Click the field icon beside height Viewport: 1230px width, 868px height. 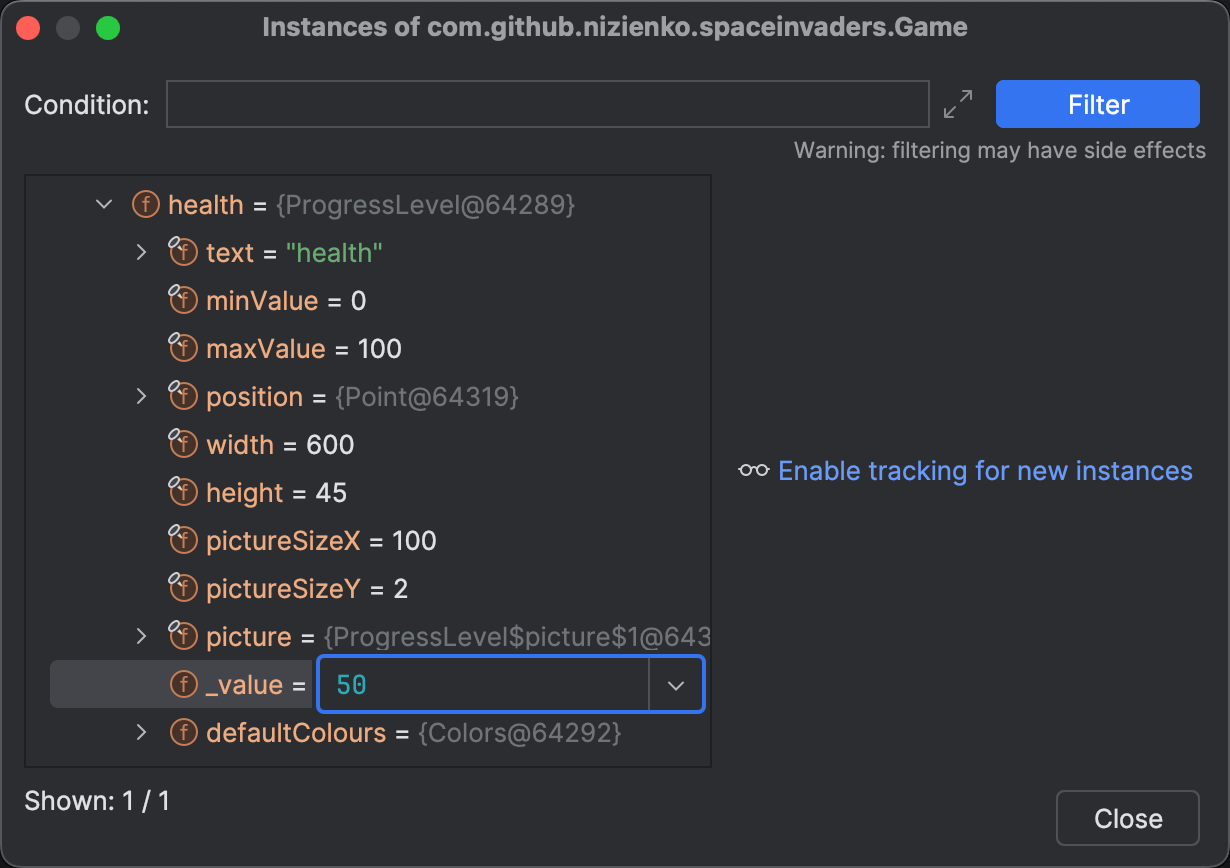pyautogui.click(x=183, y=493)
